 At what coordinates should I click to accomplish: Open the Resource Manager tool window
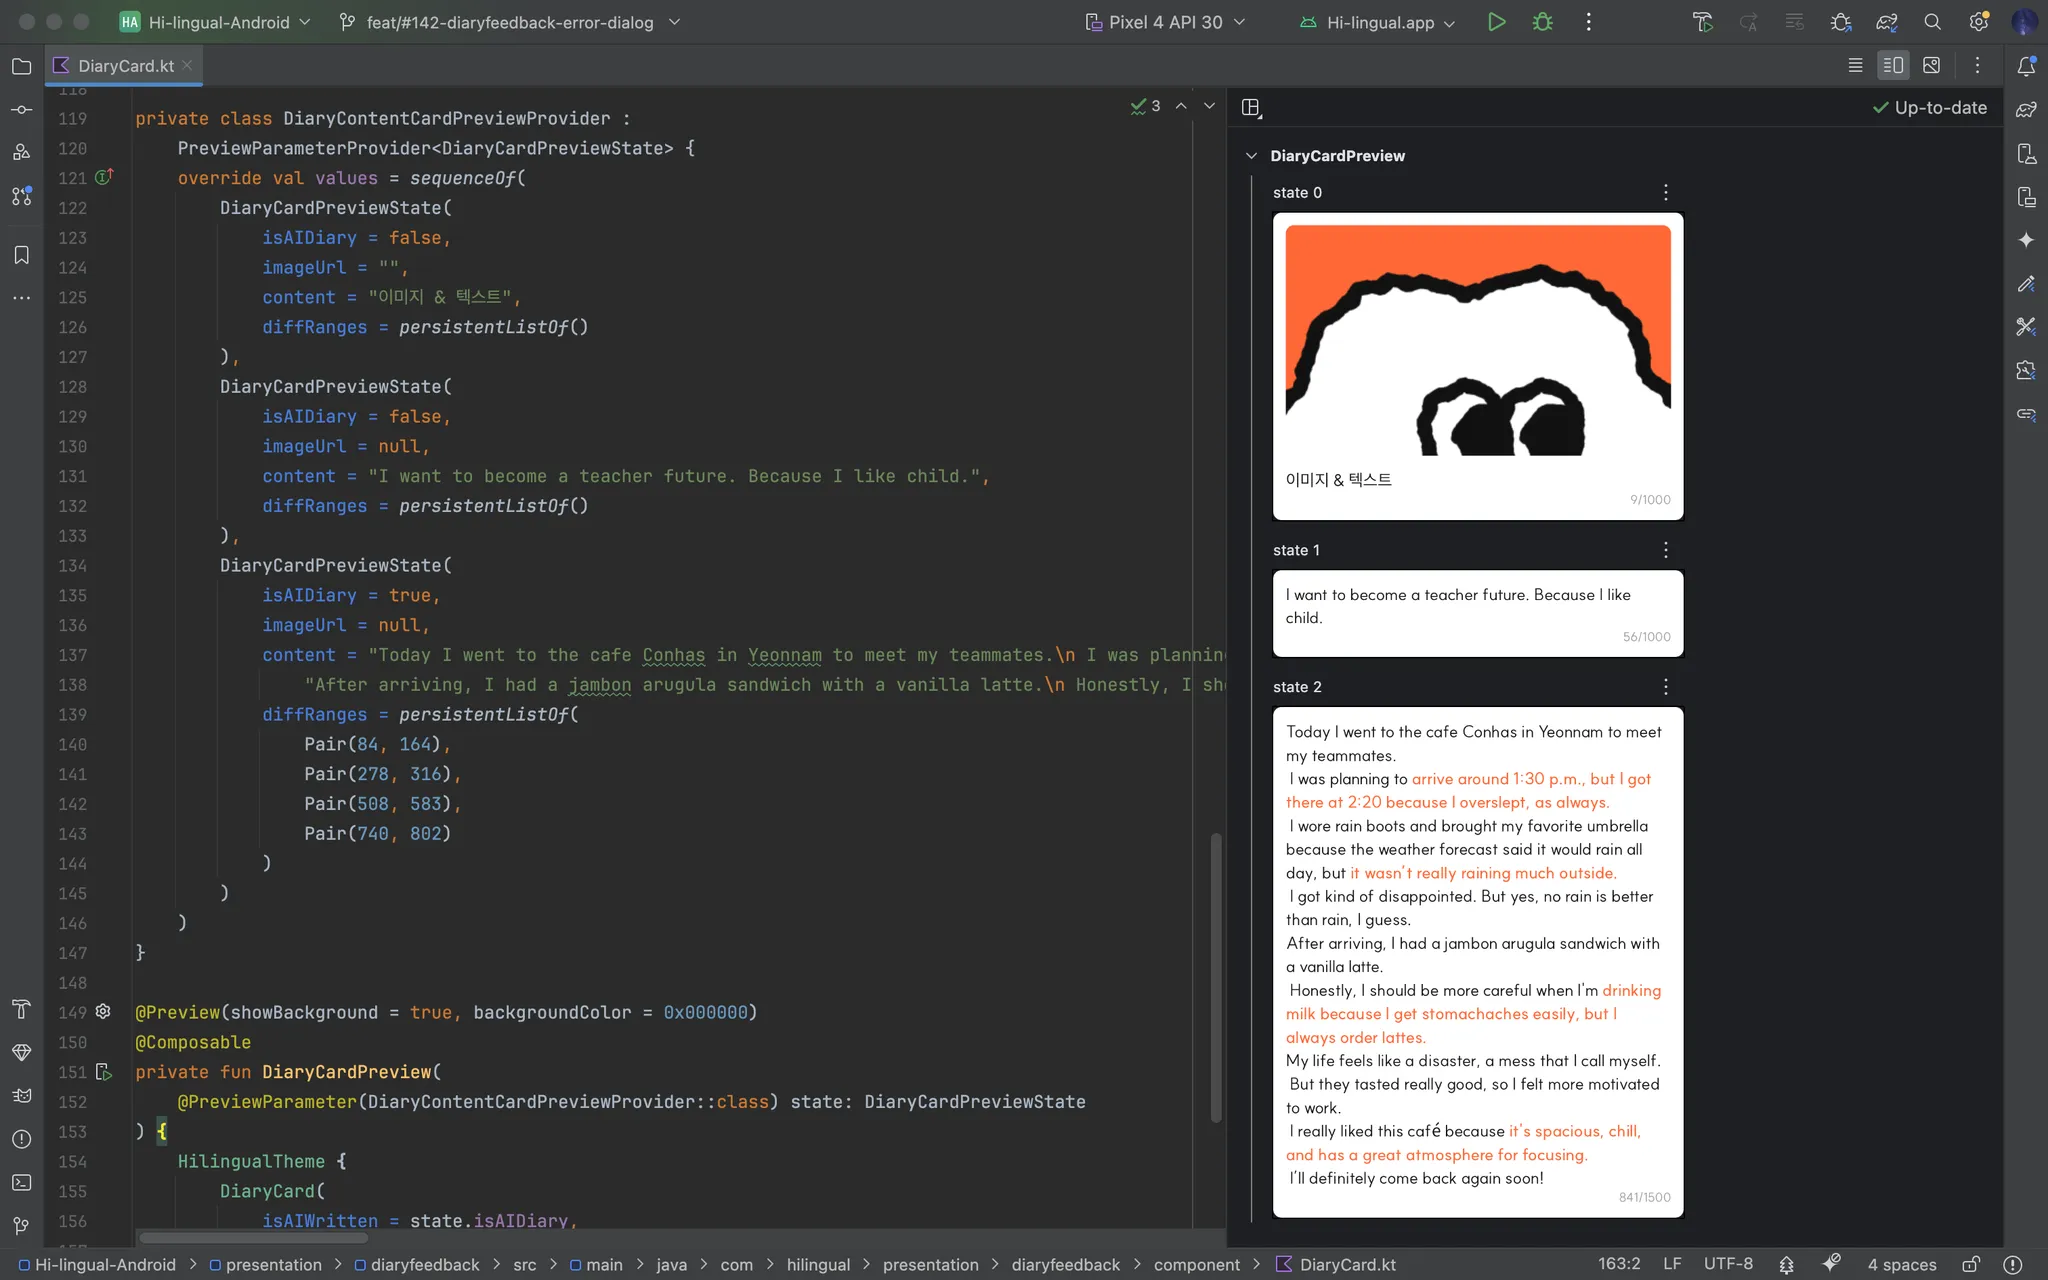point(21,153)
